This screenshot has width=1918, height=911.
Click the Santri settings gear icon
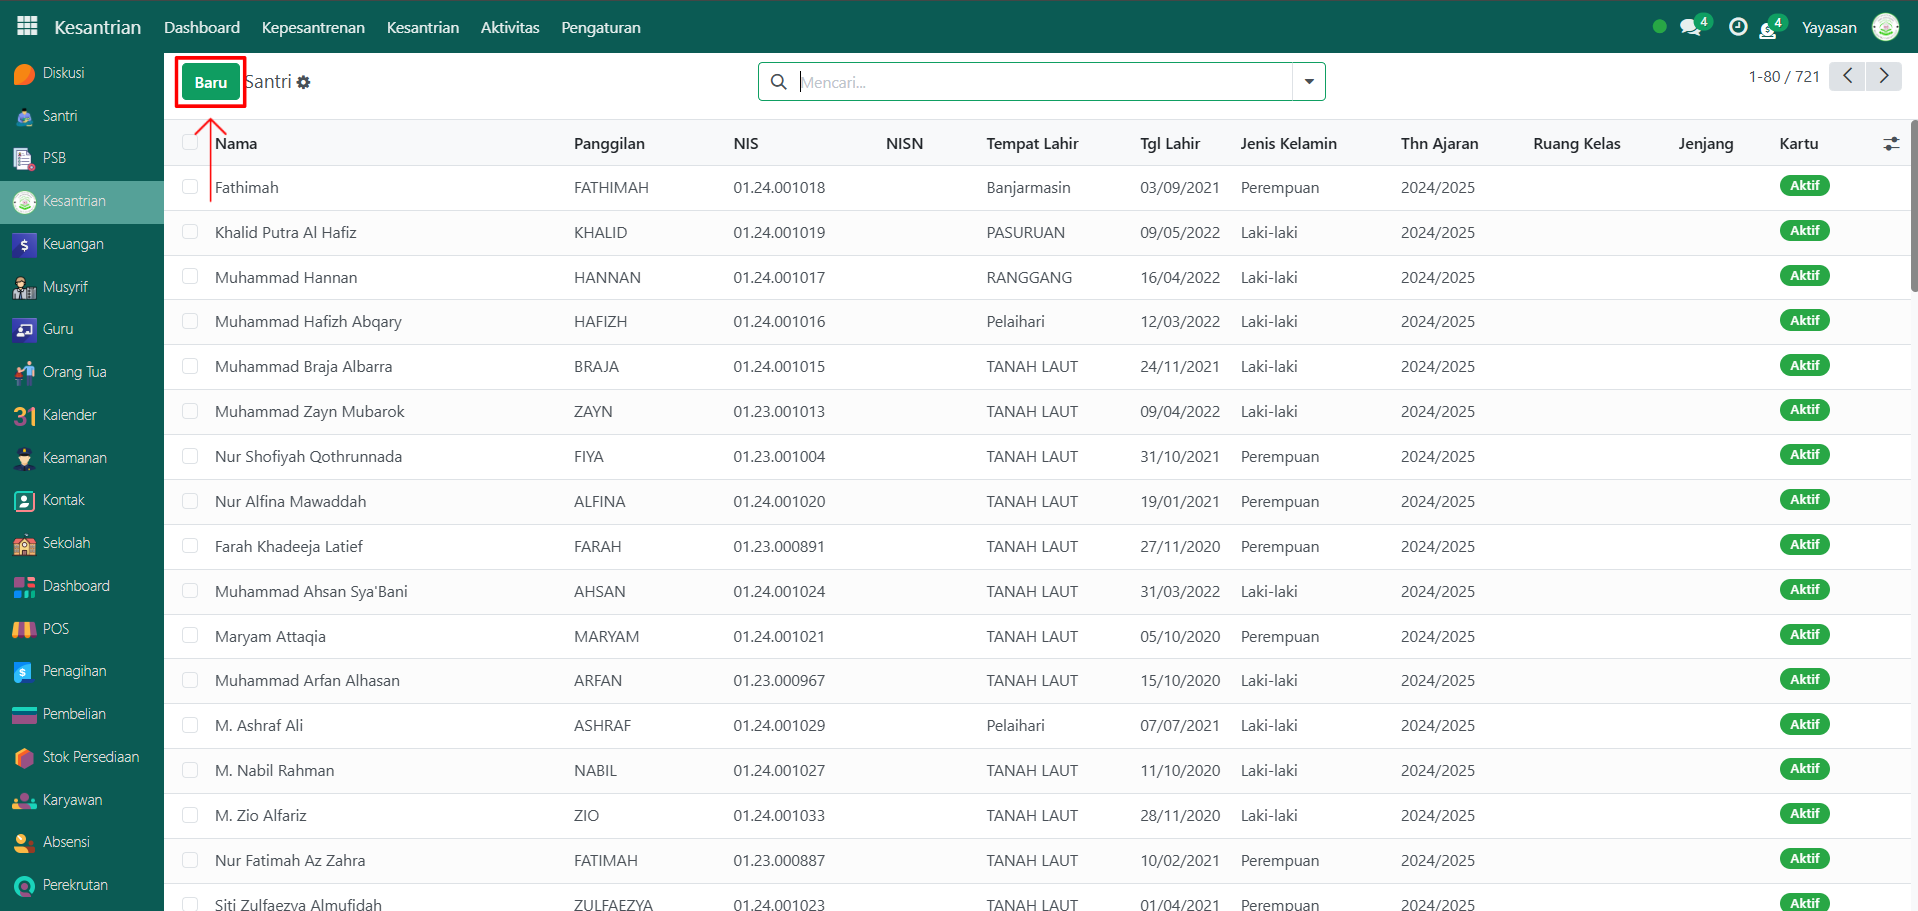304,83
